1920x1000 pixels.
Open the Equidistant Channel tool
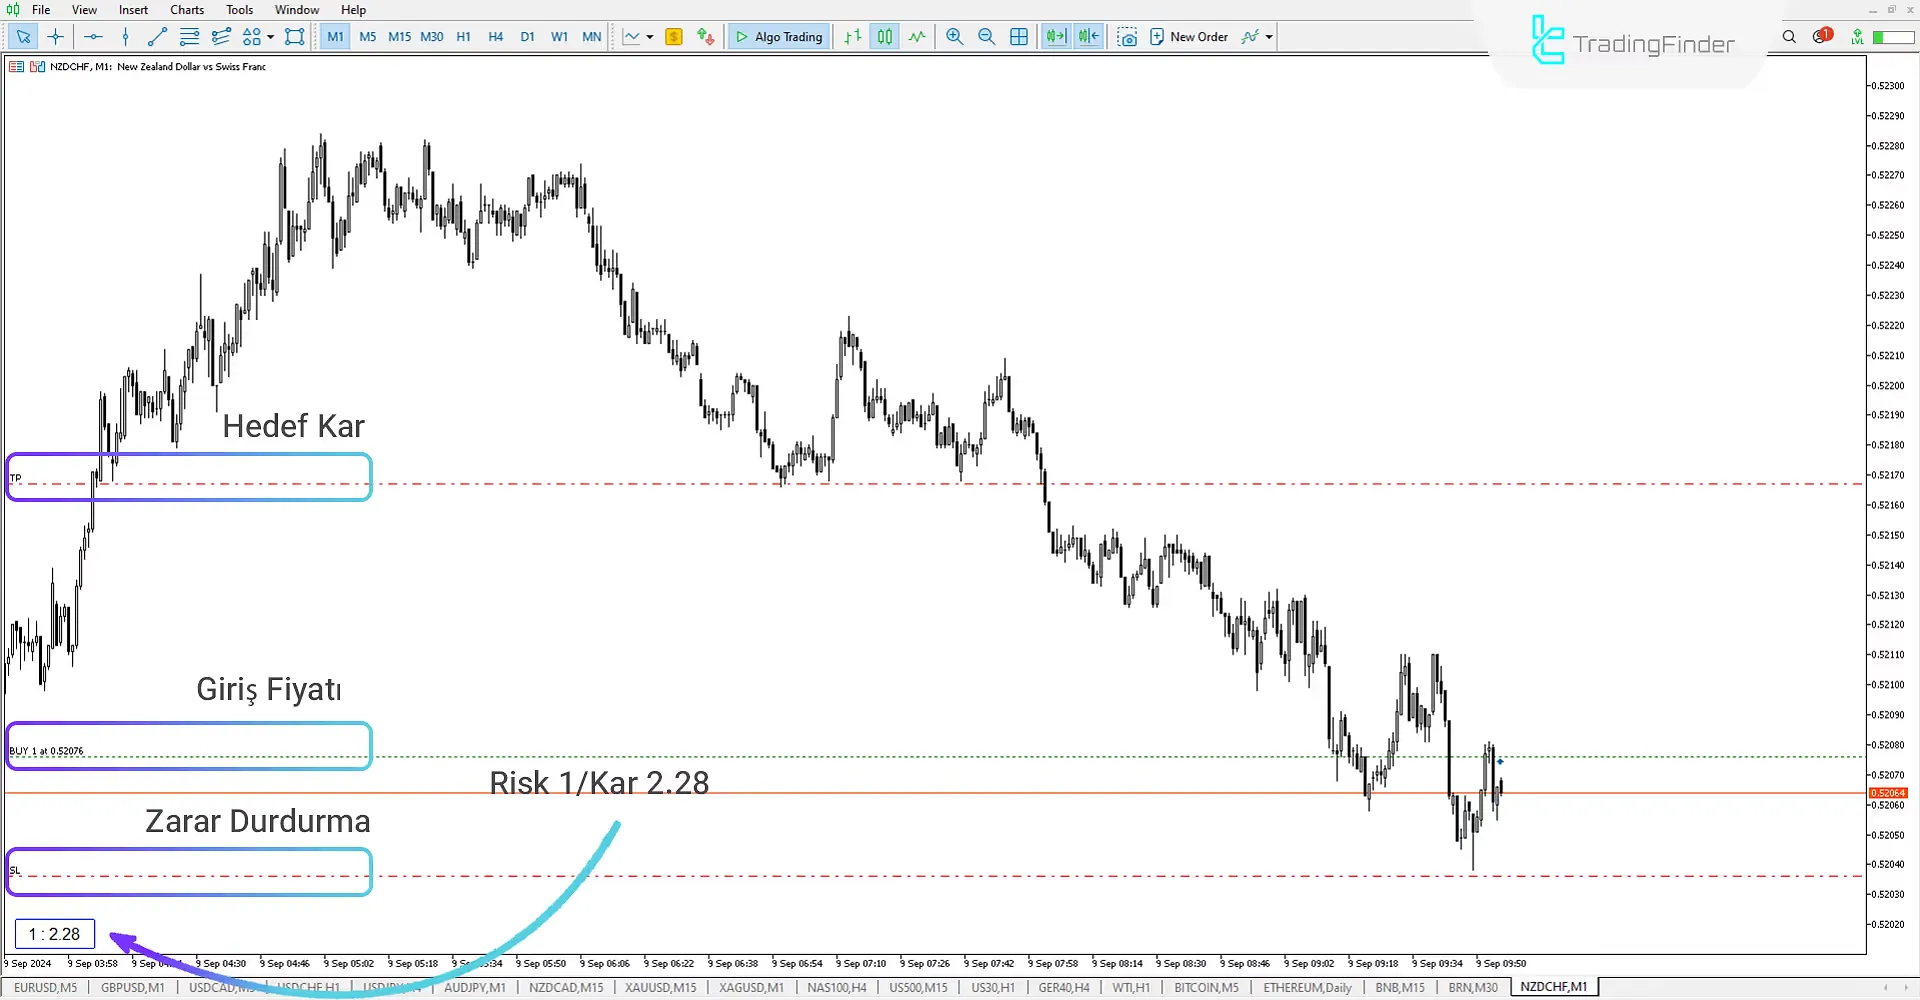coord(221,36)
